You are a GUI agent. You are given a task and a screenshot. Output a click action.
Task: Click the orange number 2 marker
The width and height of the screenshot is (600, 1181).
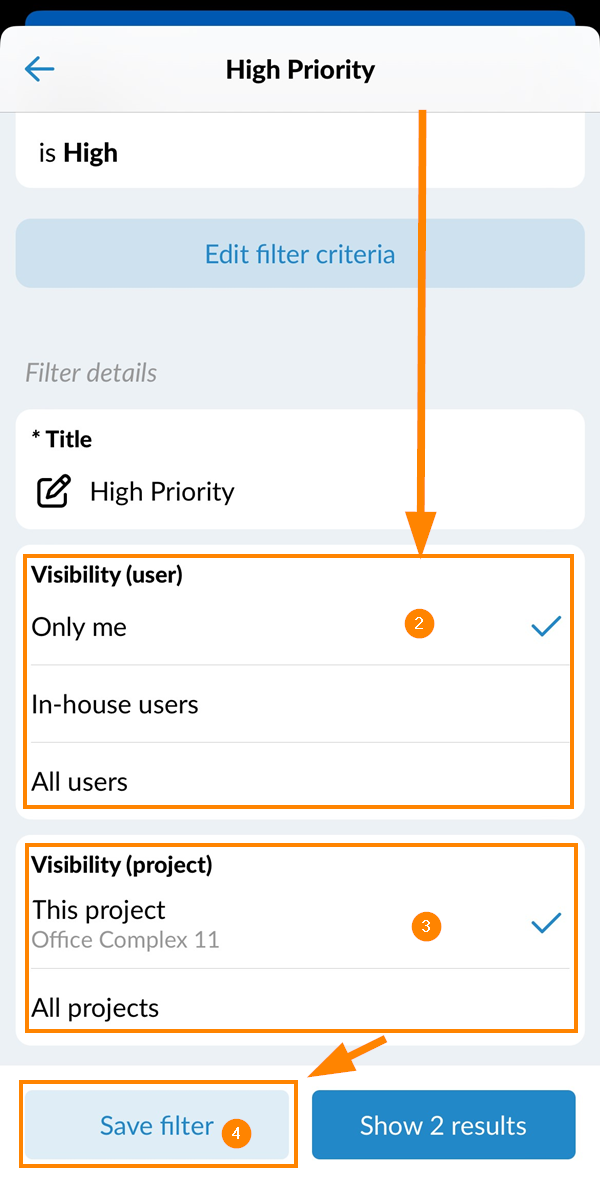pyautogui.click(x=419, y=624)
